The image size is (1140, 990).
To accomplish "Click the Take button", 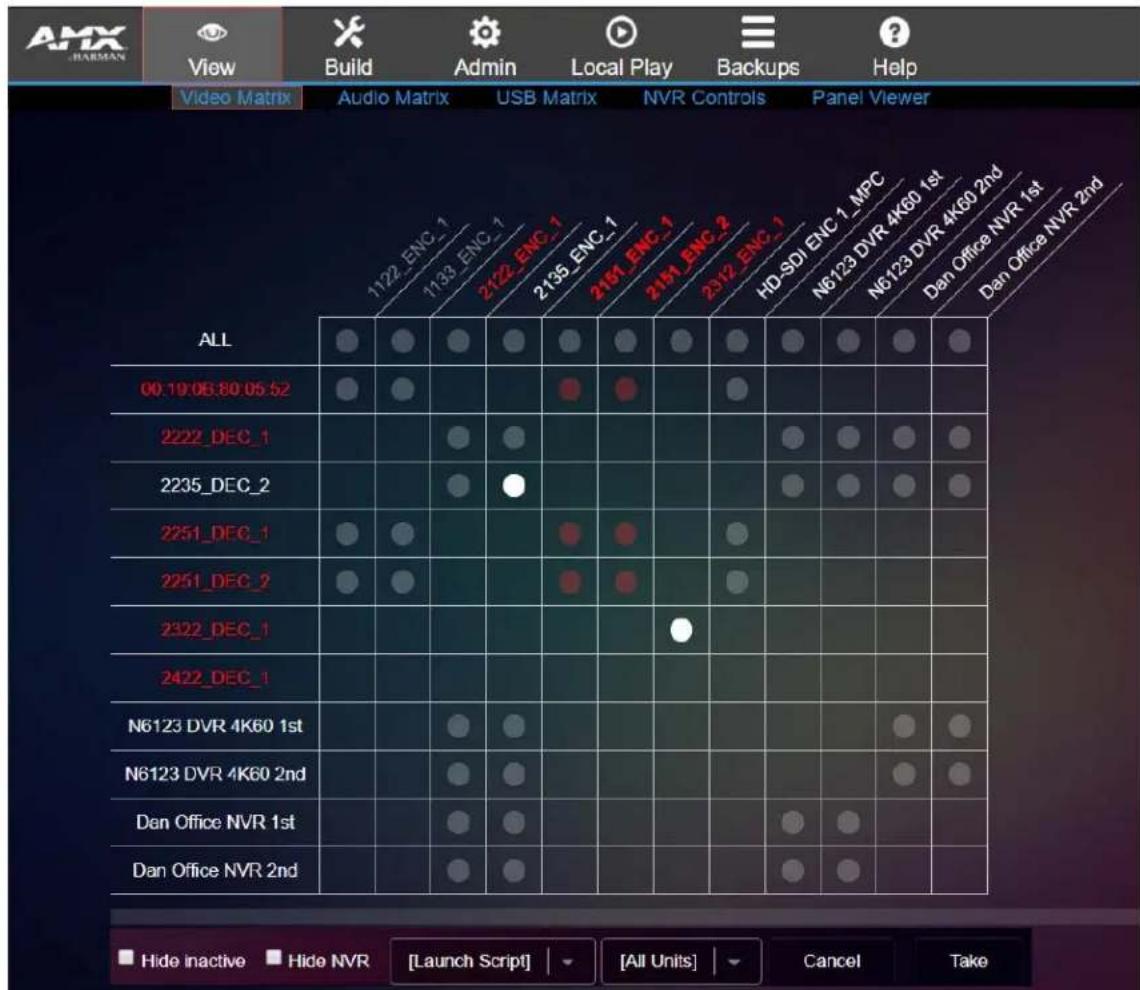I will point(968,961).
